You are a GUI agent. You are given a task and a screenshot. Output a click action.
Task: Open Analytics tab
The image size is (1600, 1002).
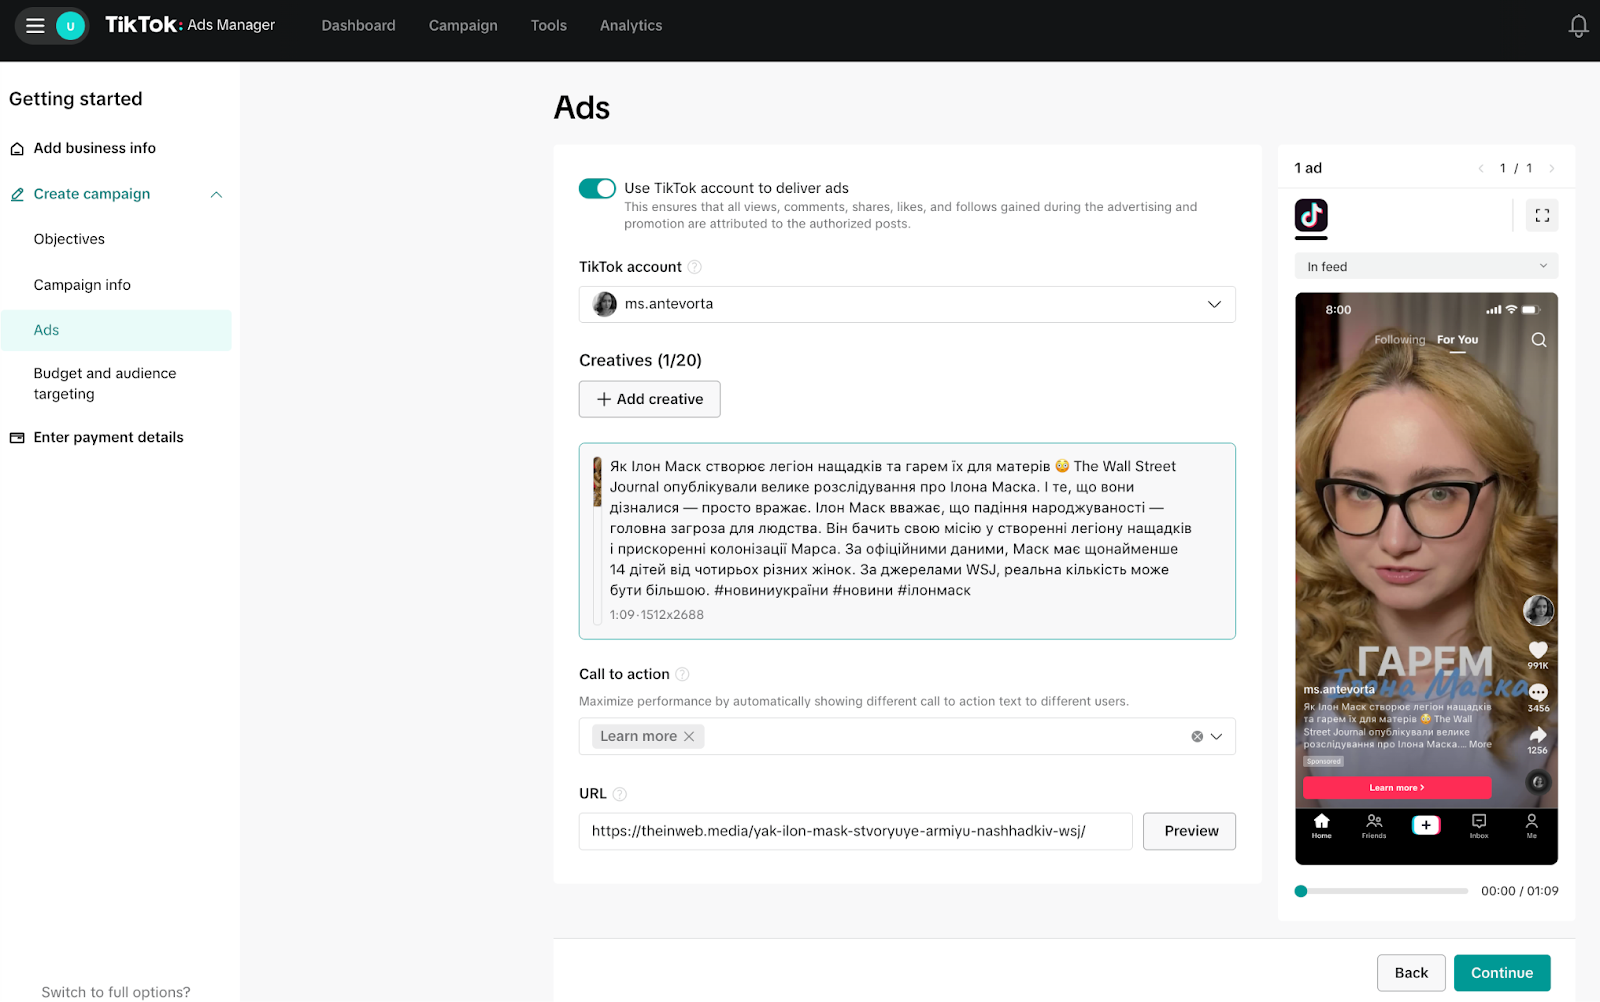tap(631, 26)
